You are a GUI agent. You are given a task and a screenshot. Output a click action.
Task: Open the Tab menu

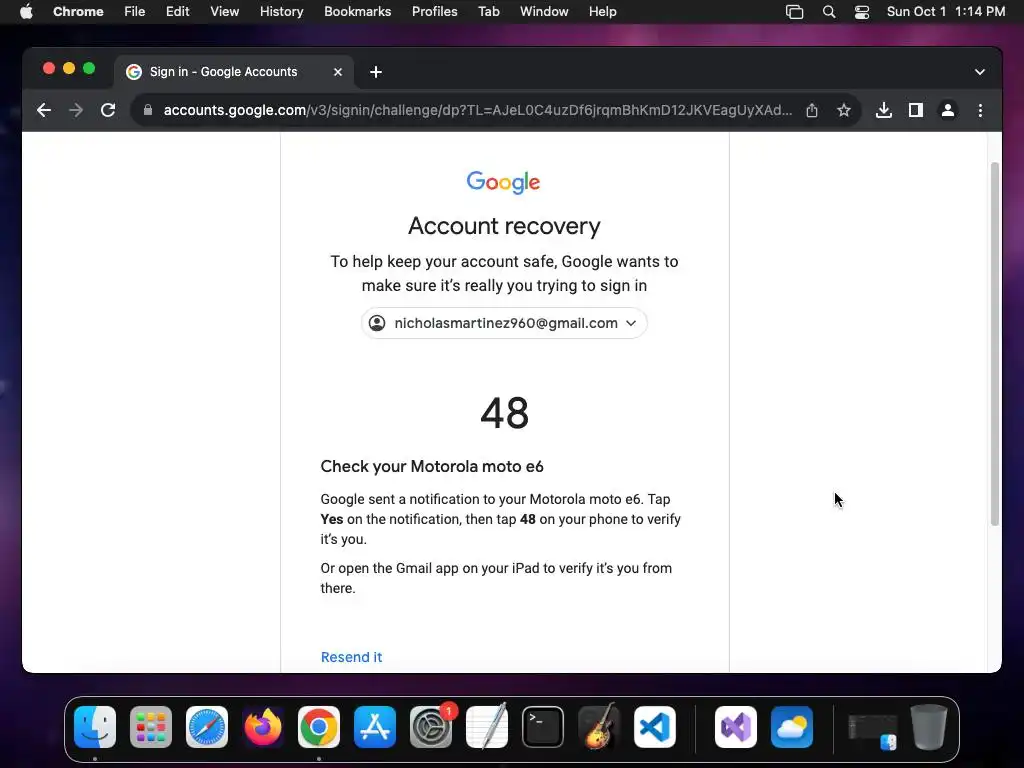(x=488, y=12)
